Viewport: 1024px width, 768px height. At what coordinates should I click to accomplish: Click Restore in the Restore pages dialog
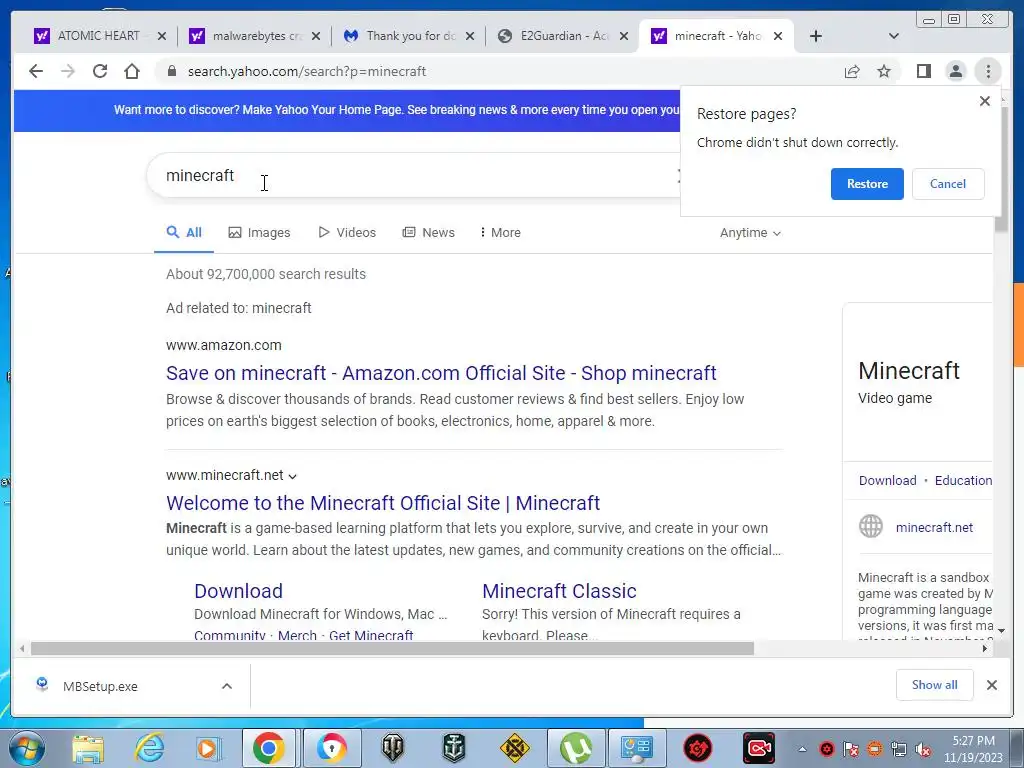pyautogui.click(x=867, y=184)
